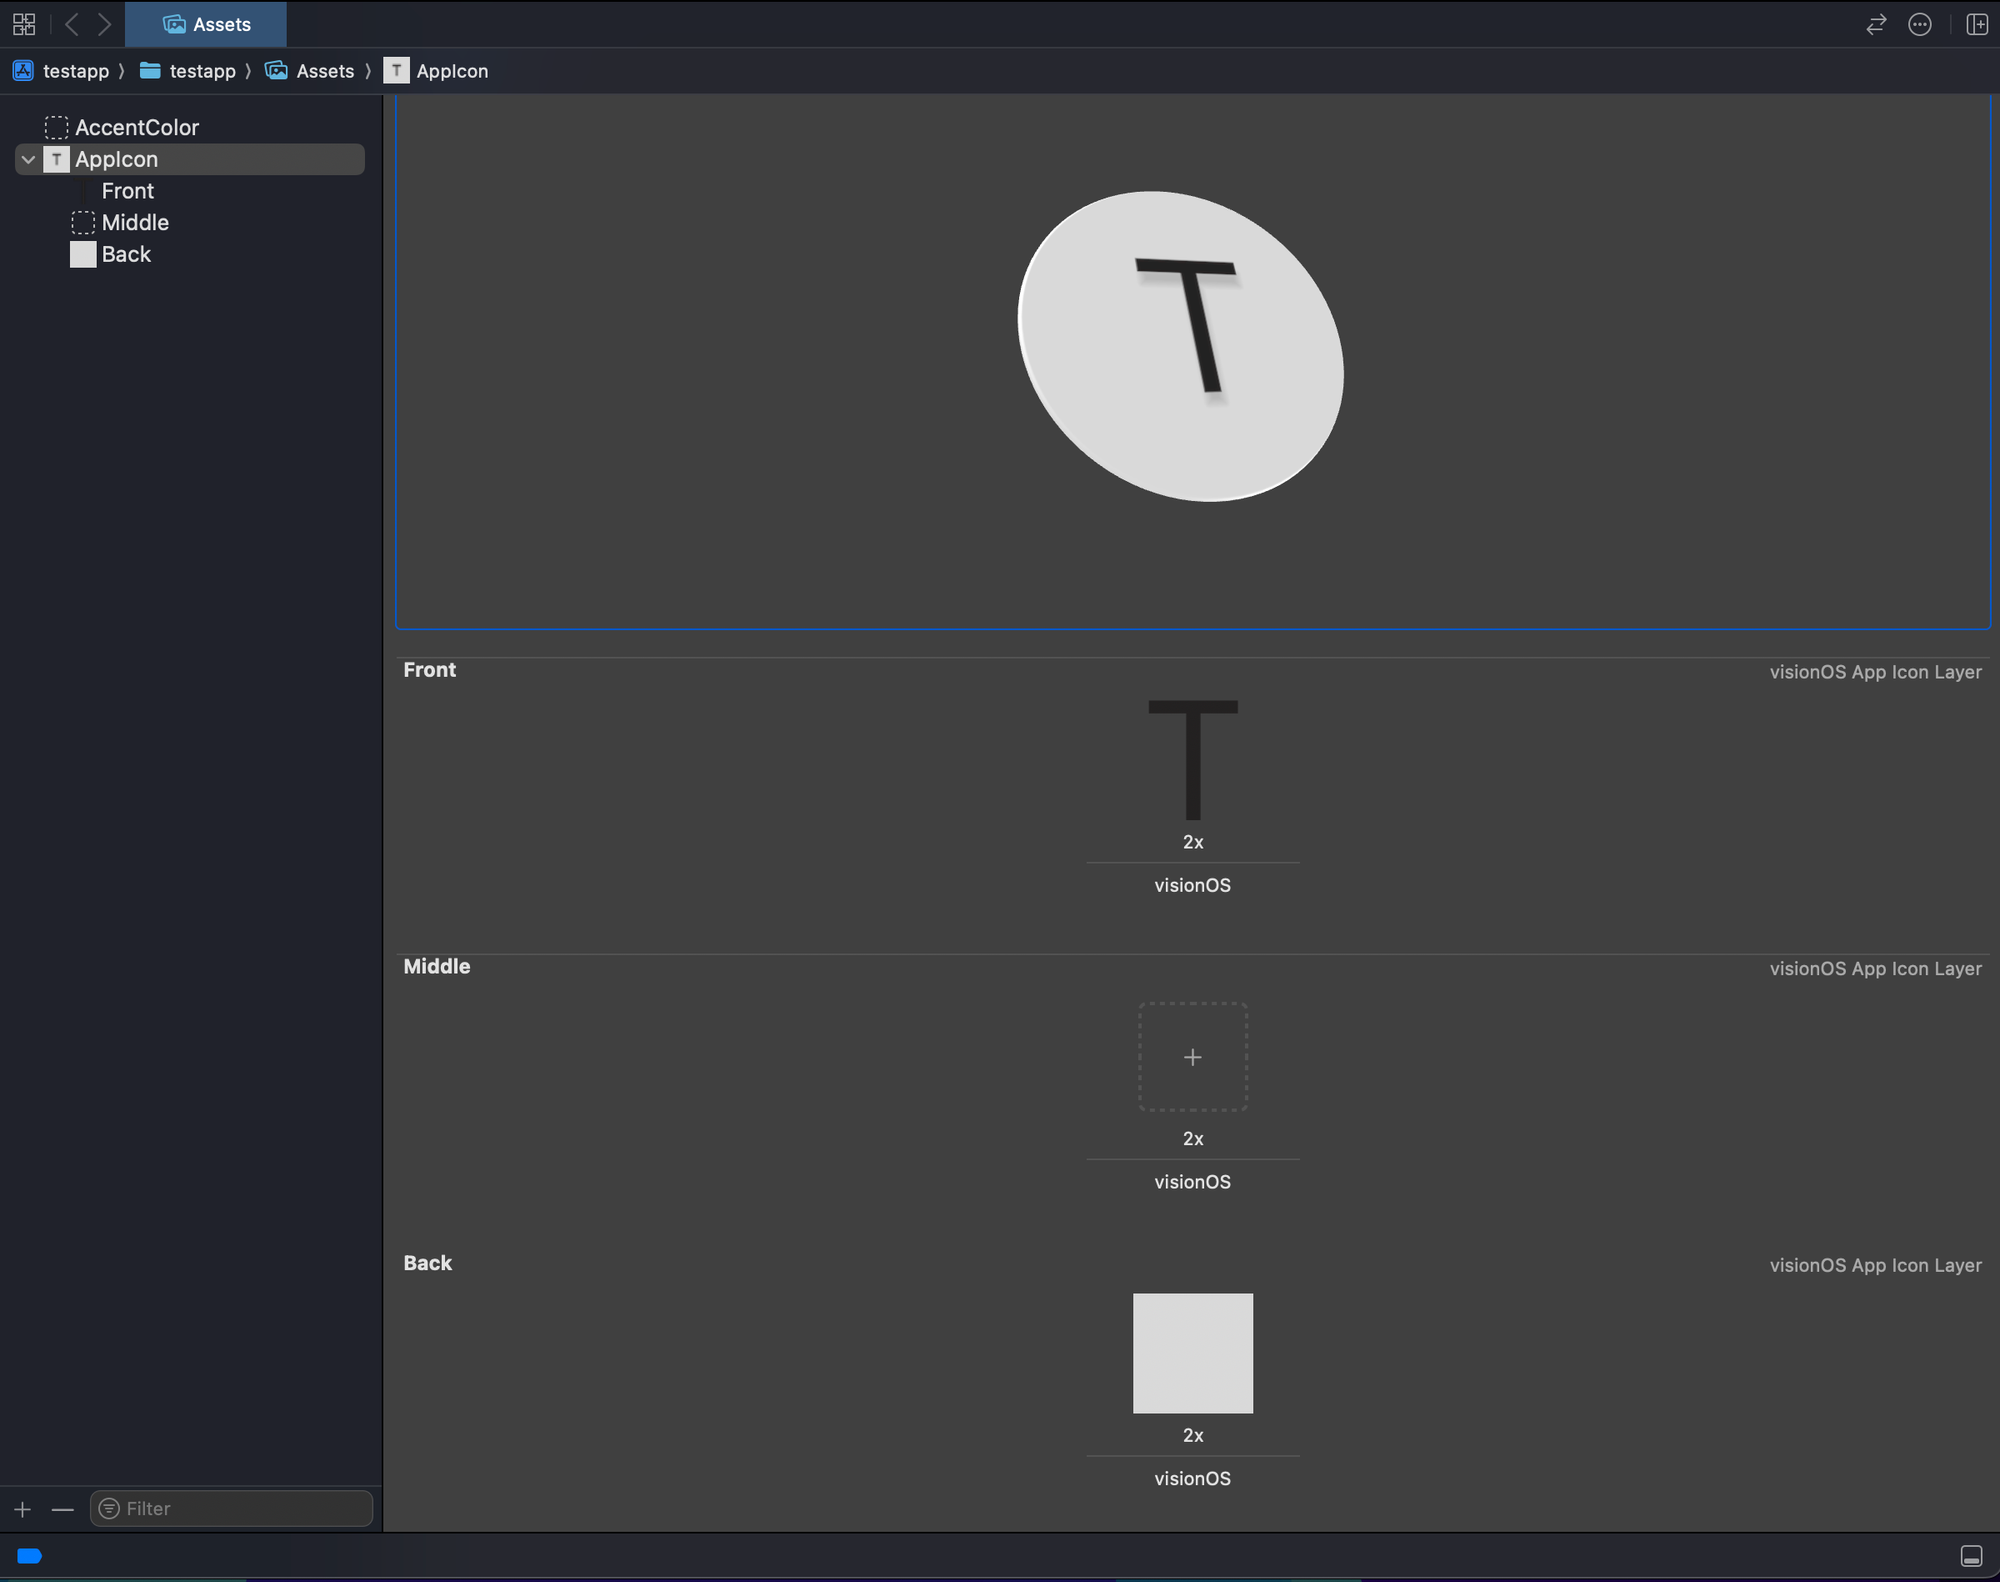This screenshot has height=1582, width=2000.
Task: Select the Back layer gray image
Action: pos(1192,1353)
